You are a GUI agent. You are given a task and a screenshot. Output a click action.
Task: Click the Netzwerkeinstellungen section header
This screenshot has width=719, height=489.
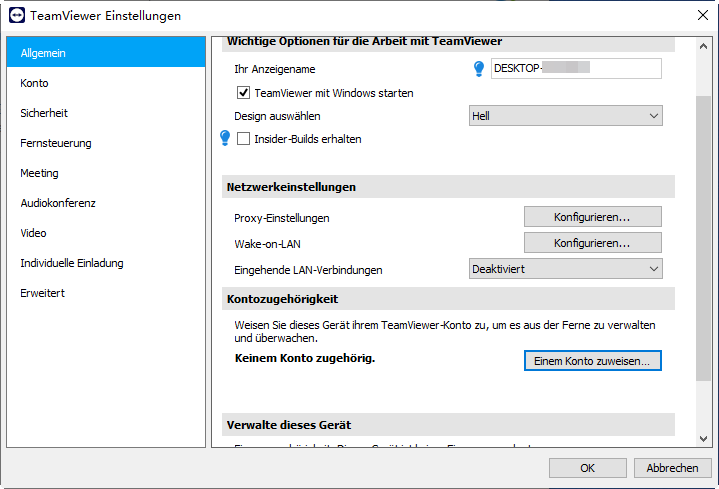pyautogui.click(x=448, y=187)
